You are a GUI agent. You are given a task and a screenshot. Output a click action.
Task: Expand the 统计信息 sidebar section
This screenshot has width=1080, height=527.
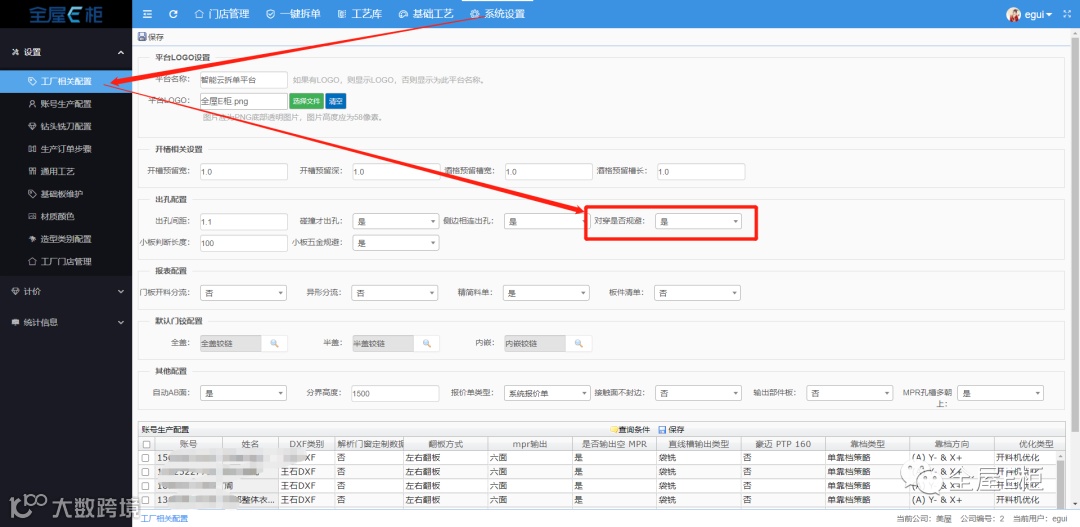click(x=66, y=322)
